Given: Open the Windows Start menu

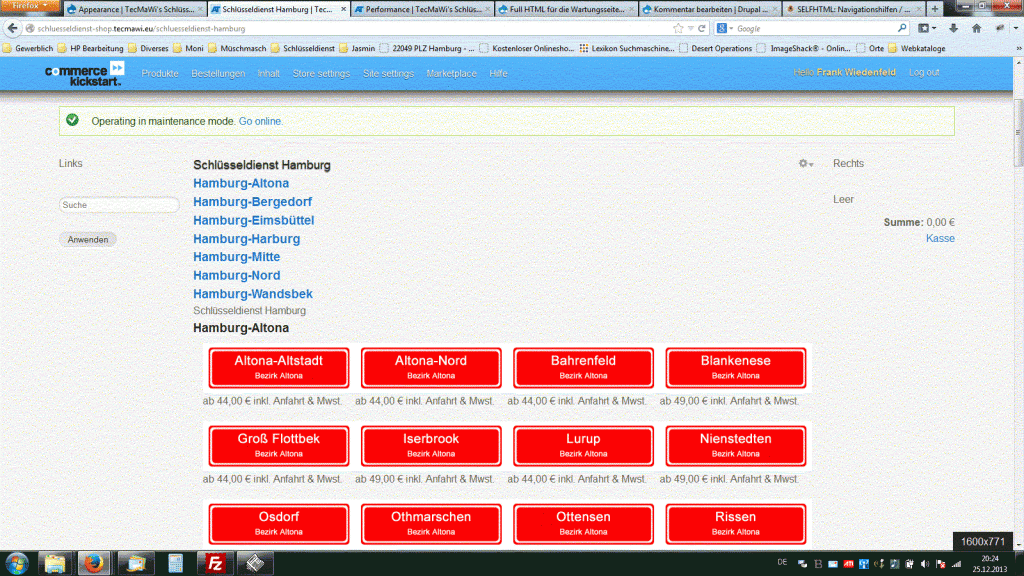Looking at the screenshot, I should pos(19,562).
